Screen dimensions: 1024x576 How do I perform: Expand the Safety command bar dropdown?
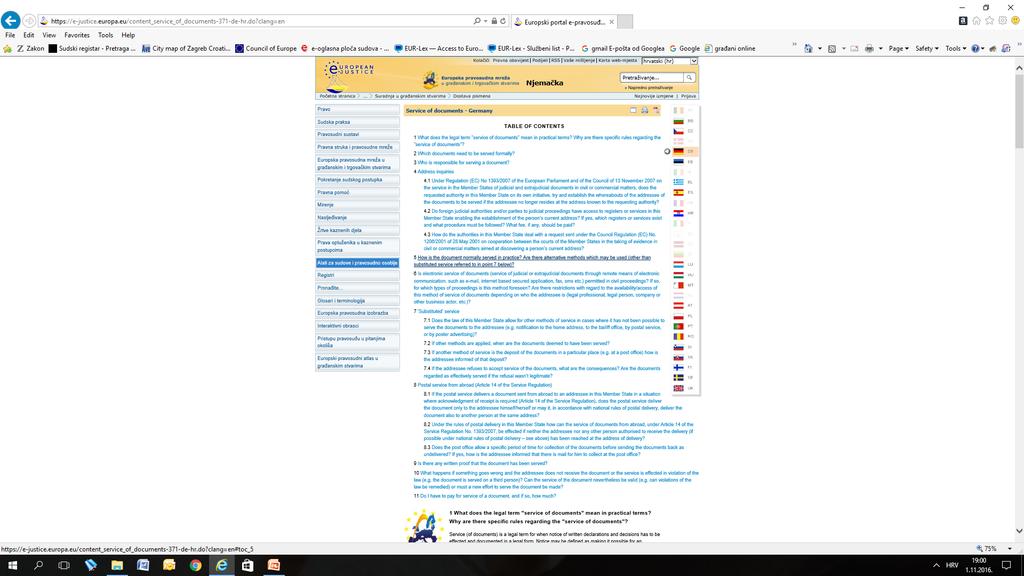tap(927, 48)
